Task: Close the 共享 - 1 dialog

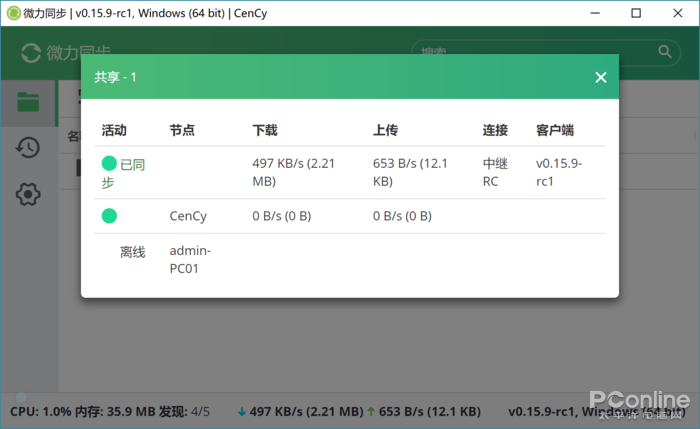Action: (x=601, y=77)
